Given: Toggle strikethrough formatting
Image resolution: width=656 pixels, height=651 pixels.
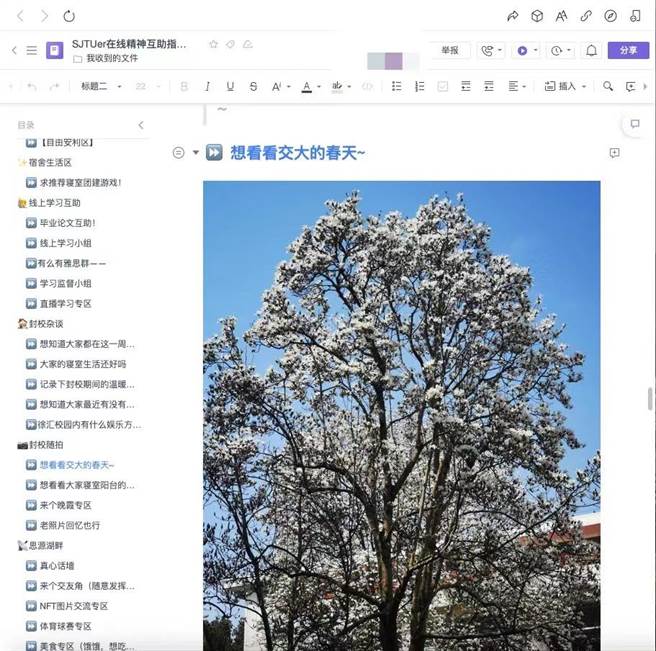Looking at the screenshot, I should [253, 87].
